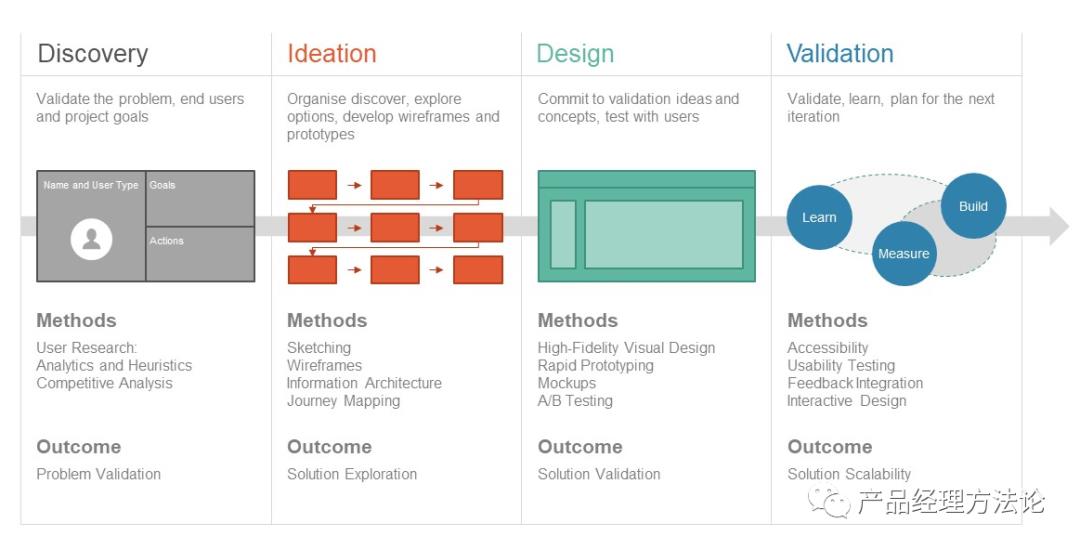Viewport: 1080px width, 549px height.
Task: Click the gray arrowhead at timeline end
Action: coord(1059,226)
